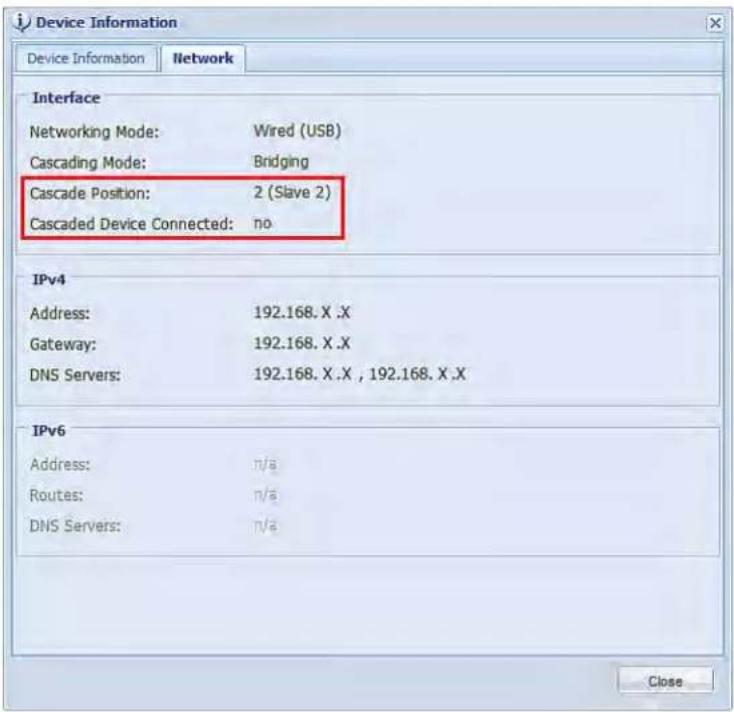Click the IPv6 DNS Servers n/a value

point(265,526)
